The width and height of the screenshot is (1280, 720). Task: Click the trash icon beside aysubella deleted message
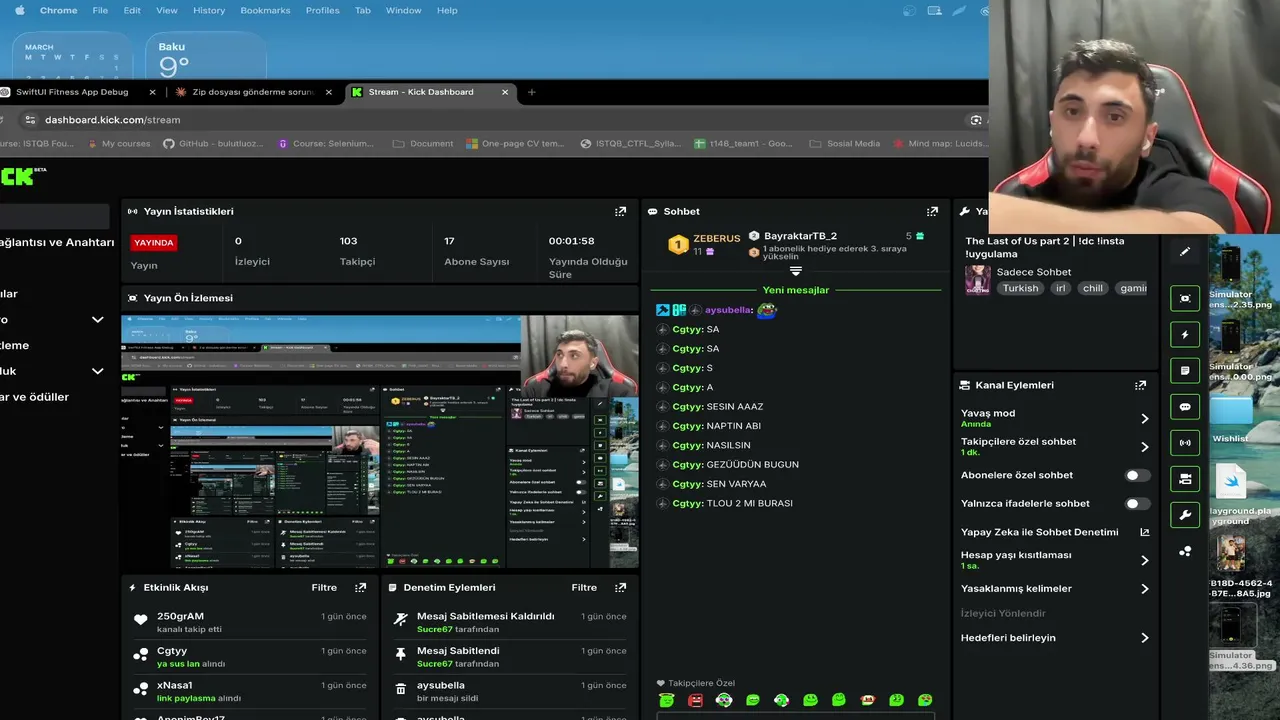[401, 689]
